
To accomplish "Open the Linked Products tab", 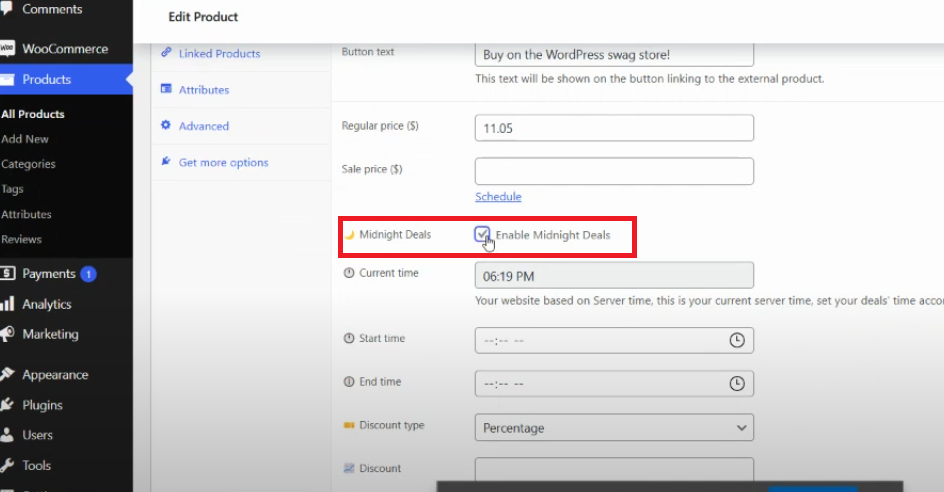I will pos(219,54).
